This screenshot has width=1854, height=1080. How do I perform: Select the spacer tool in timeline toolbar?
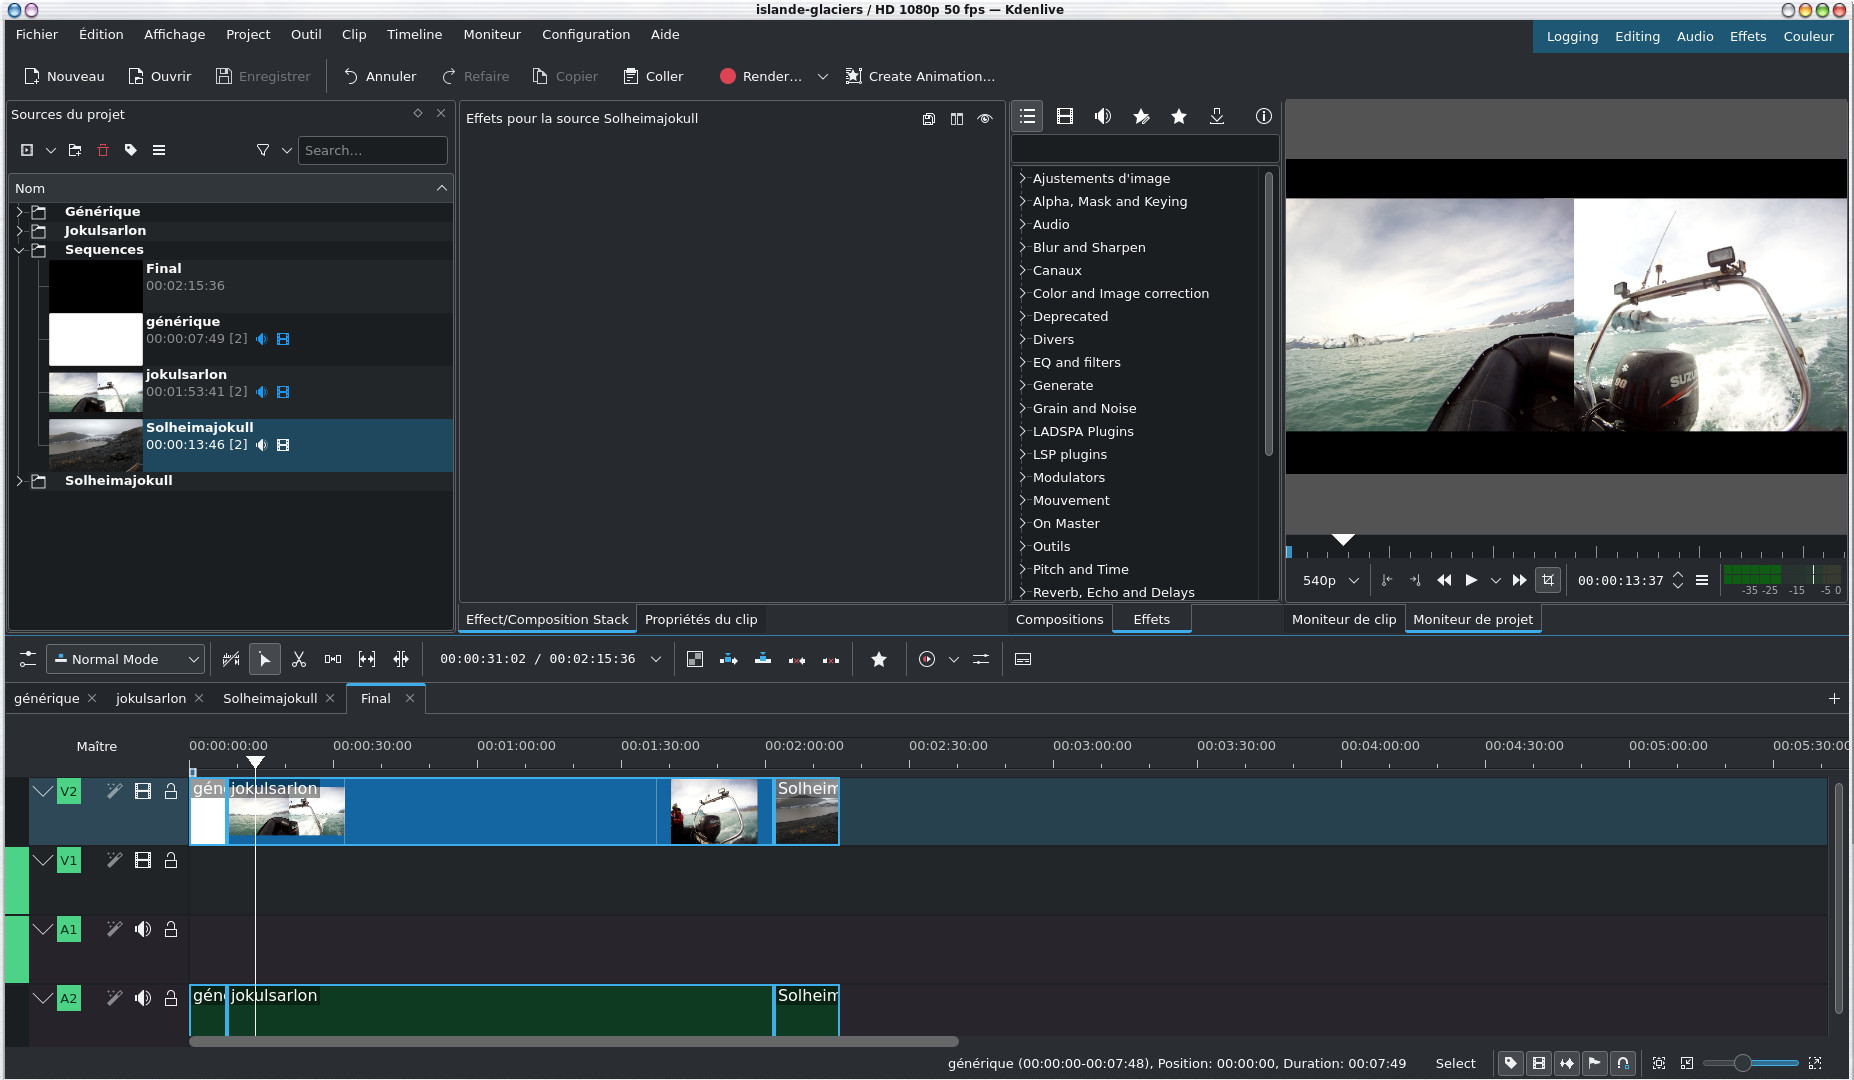tap(333, 660)
